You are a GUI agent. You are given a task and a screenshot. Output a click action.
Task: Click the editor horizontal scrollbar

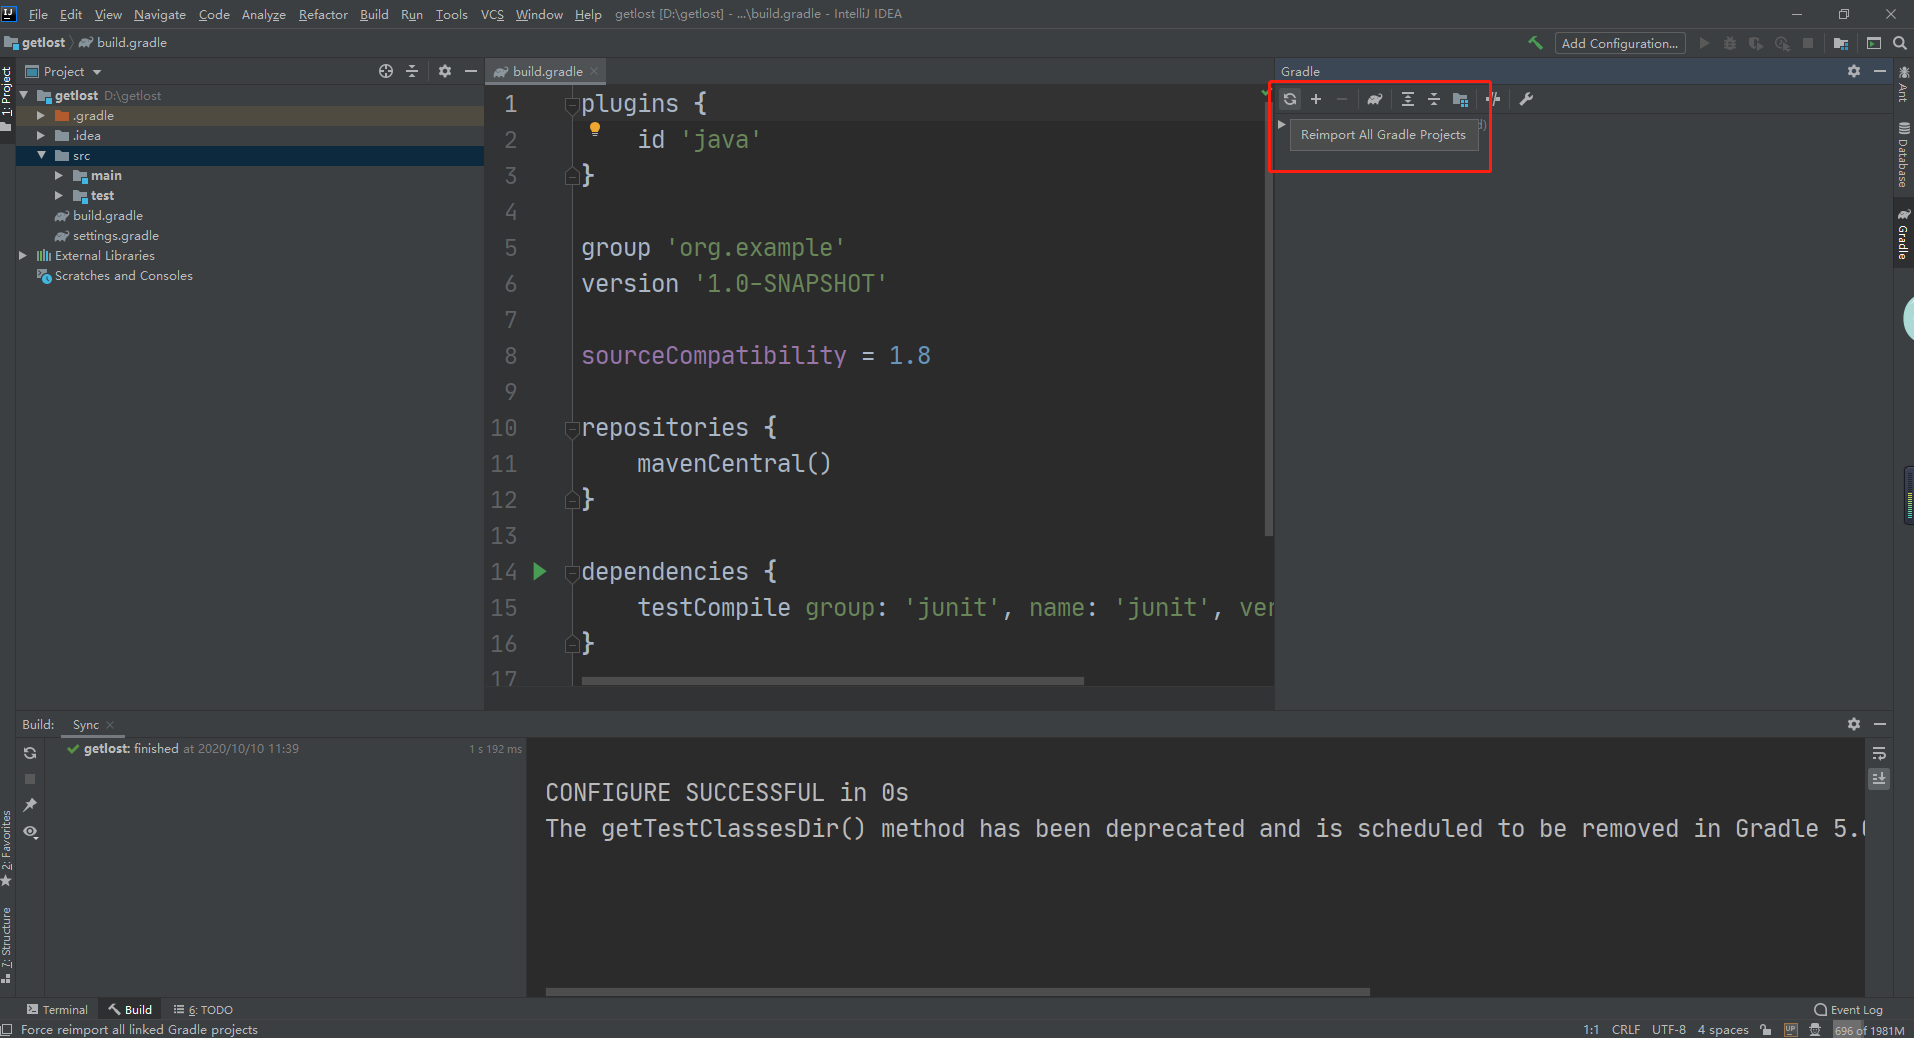832,681
